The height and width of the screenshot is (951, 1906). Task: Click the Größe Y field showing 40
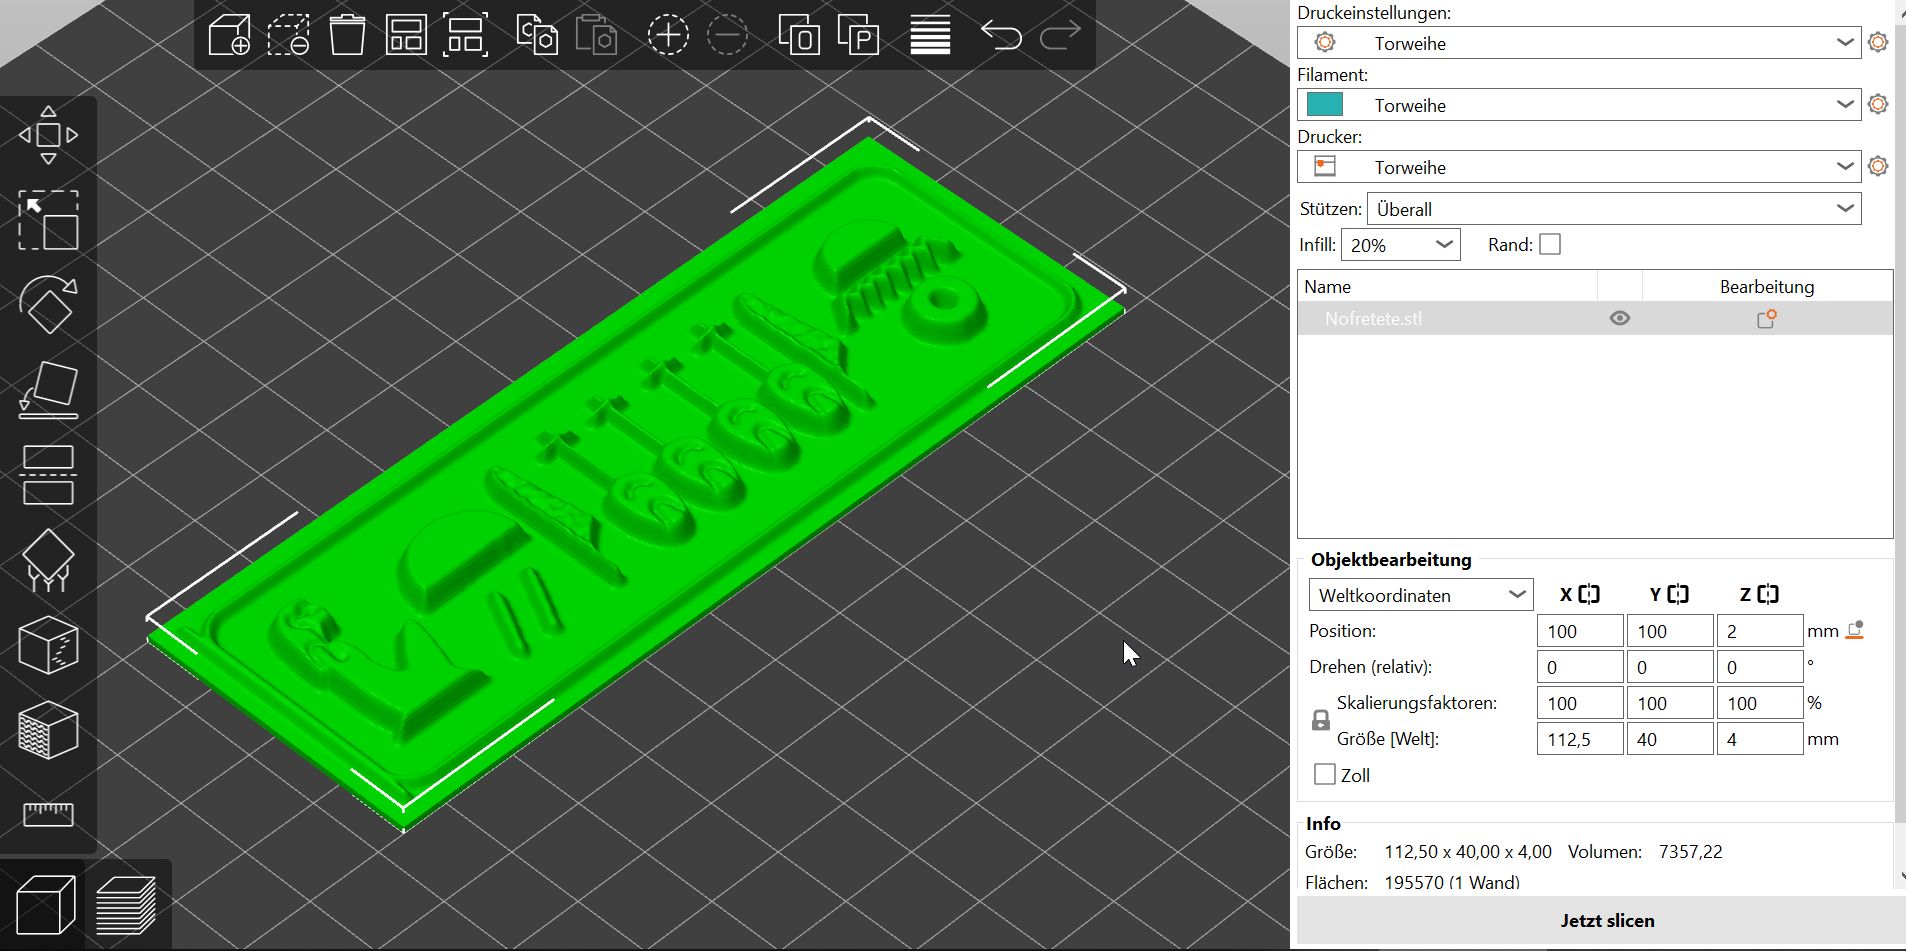click(1670, 739)
